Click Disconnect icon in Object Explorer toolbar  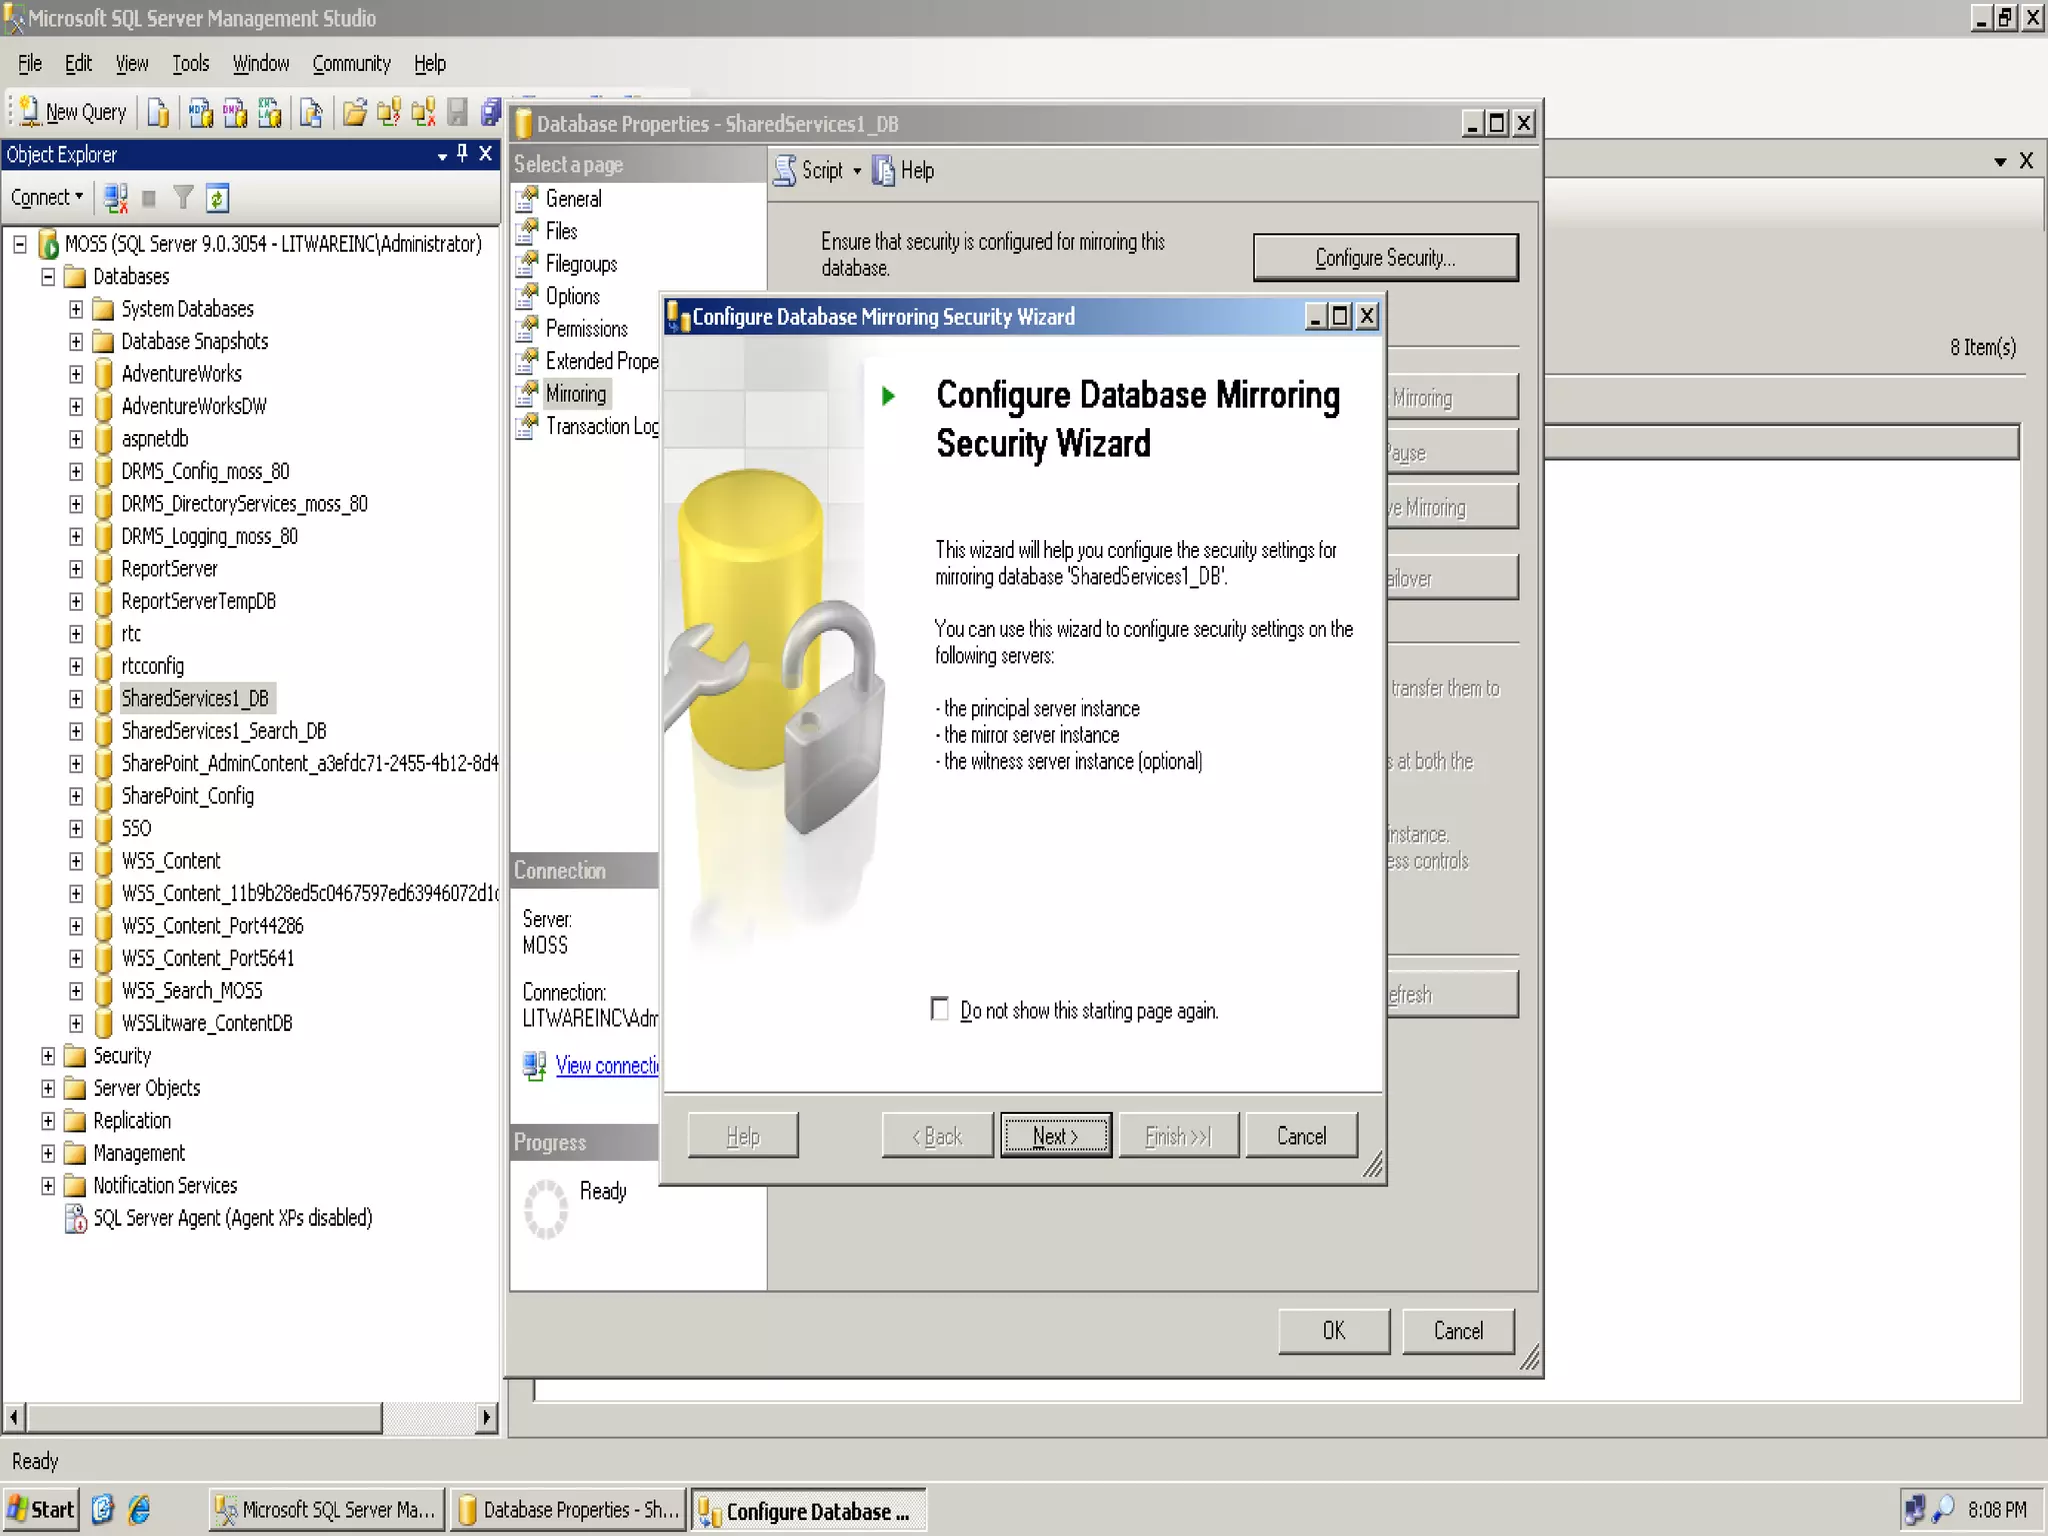click(x=116, y=198)
